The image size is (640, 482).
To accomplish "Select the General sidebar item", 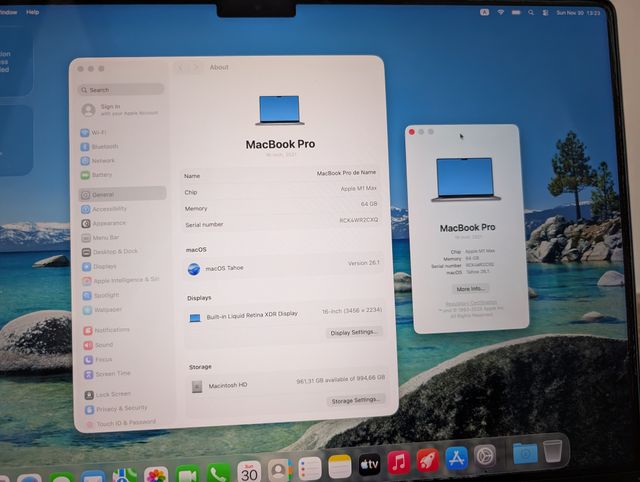I will point(122,195).
